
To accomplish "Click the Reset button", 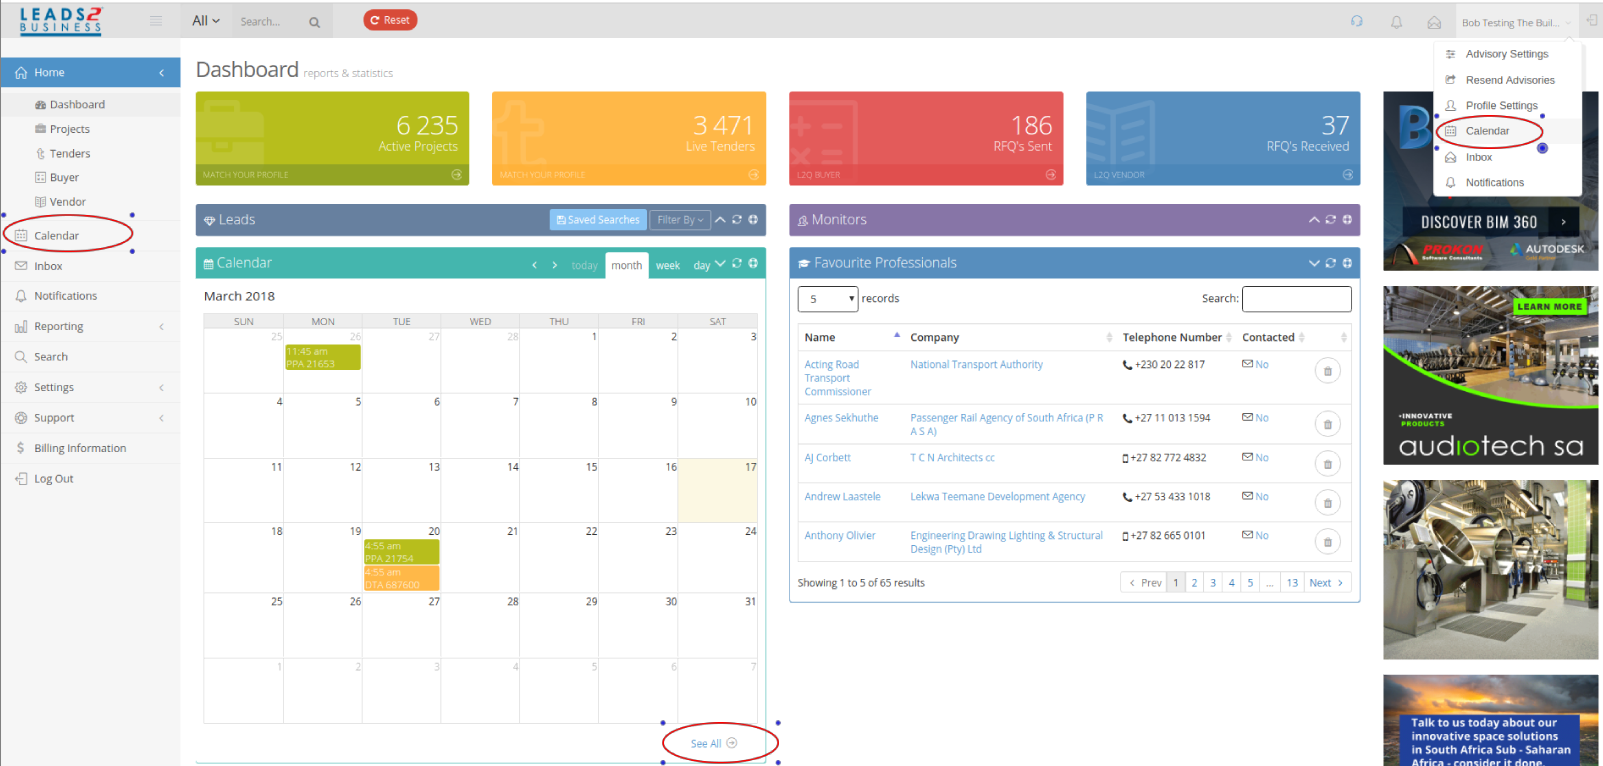I will click(390, 20).
